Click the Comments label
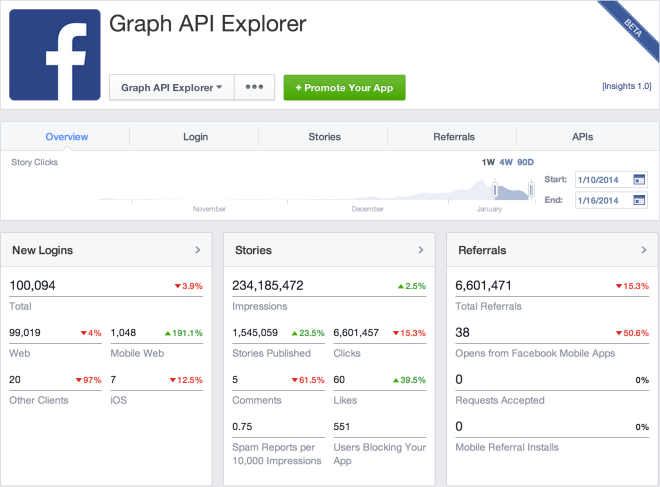This screenshot has height=487, width=660. 257,400
